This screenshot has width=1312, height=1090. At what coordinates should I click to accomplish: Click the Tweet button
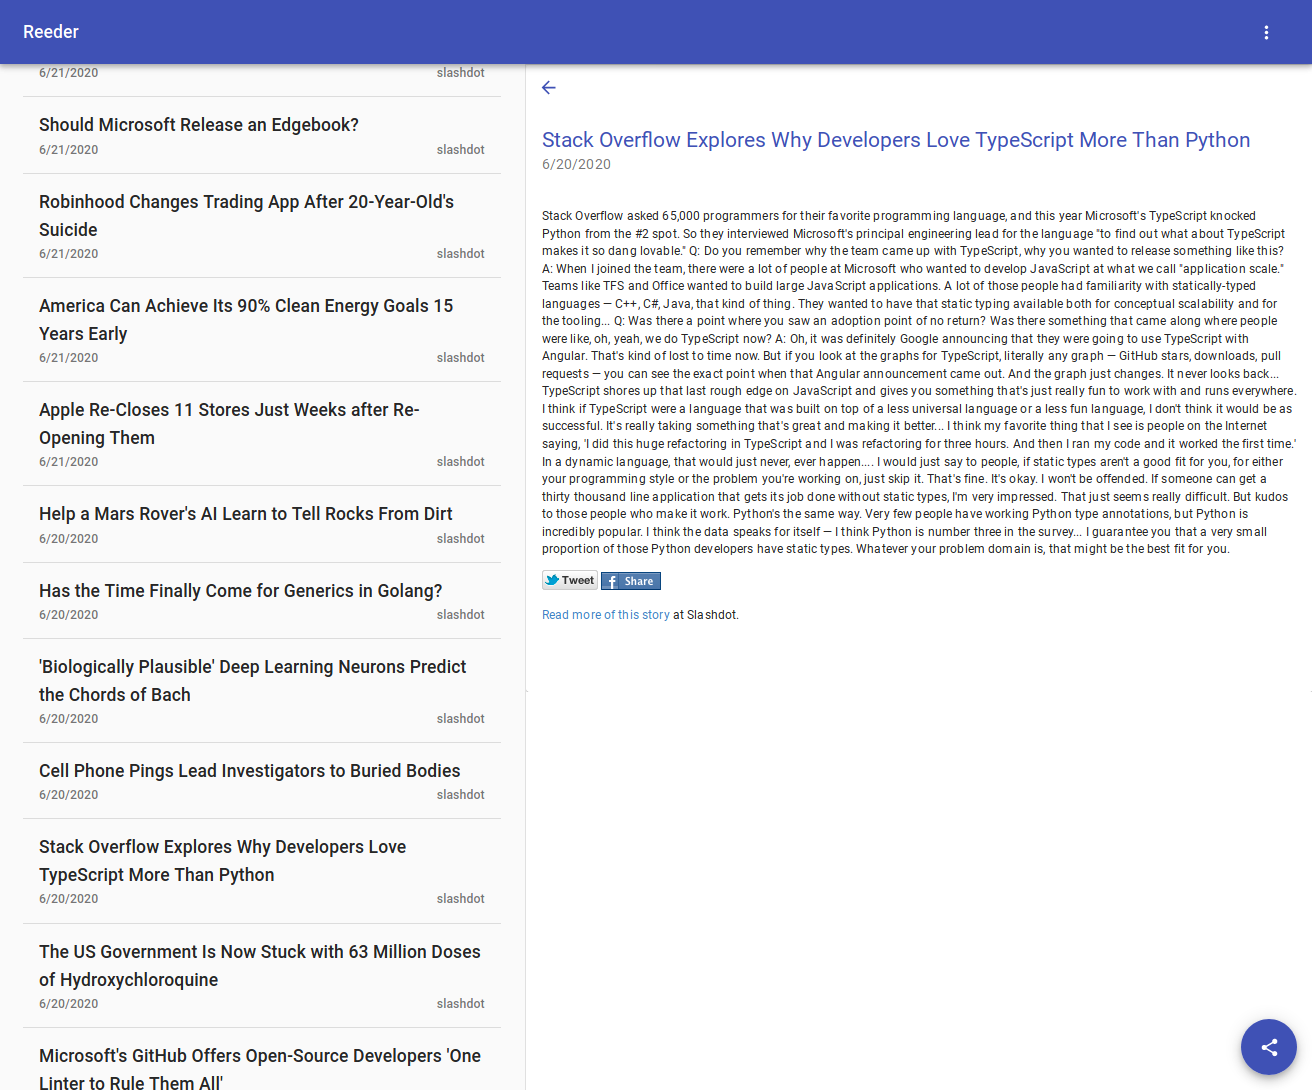[570, 580]
